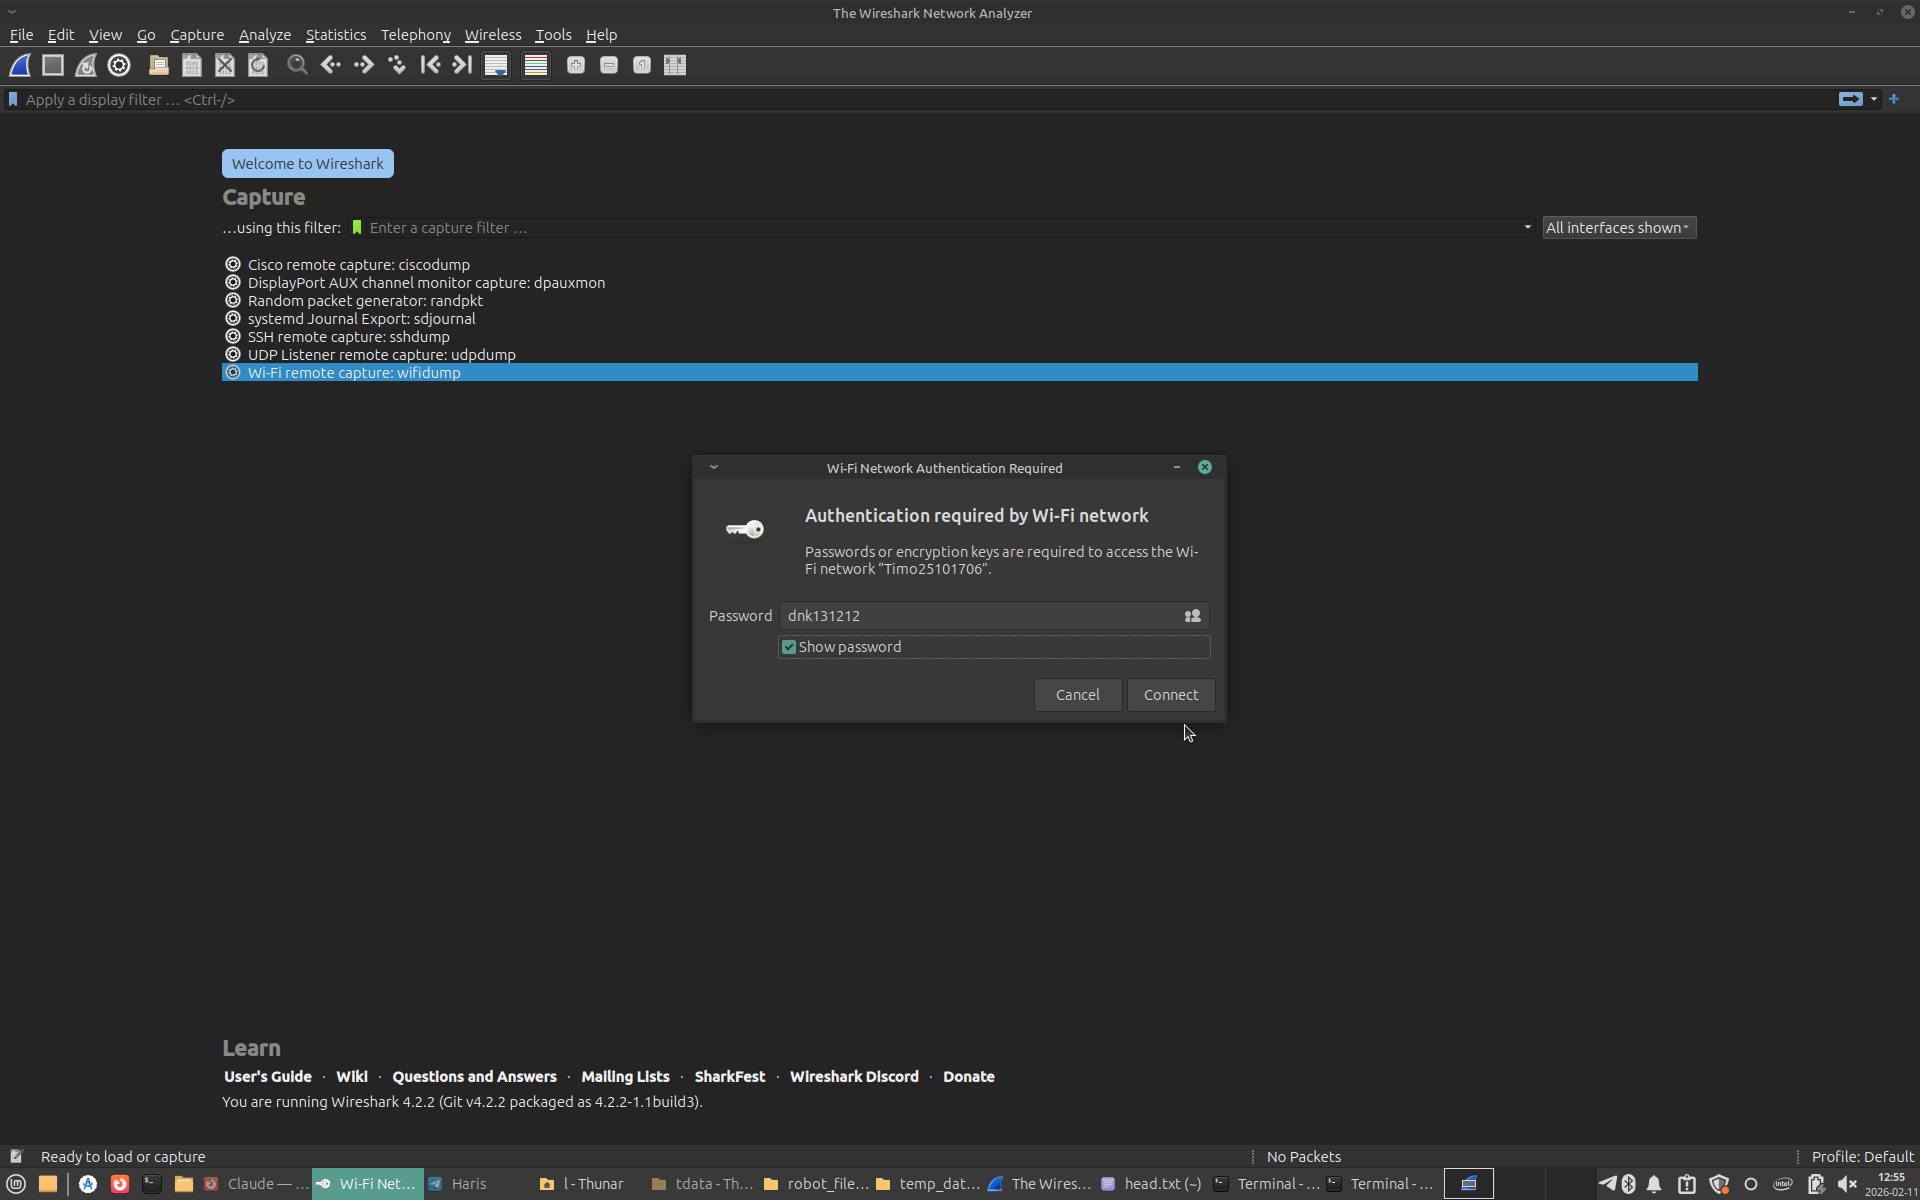Apply display filter with the arrow button
This screenshot has height=1200, width=1920.
click(1851, 99)
